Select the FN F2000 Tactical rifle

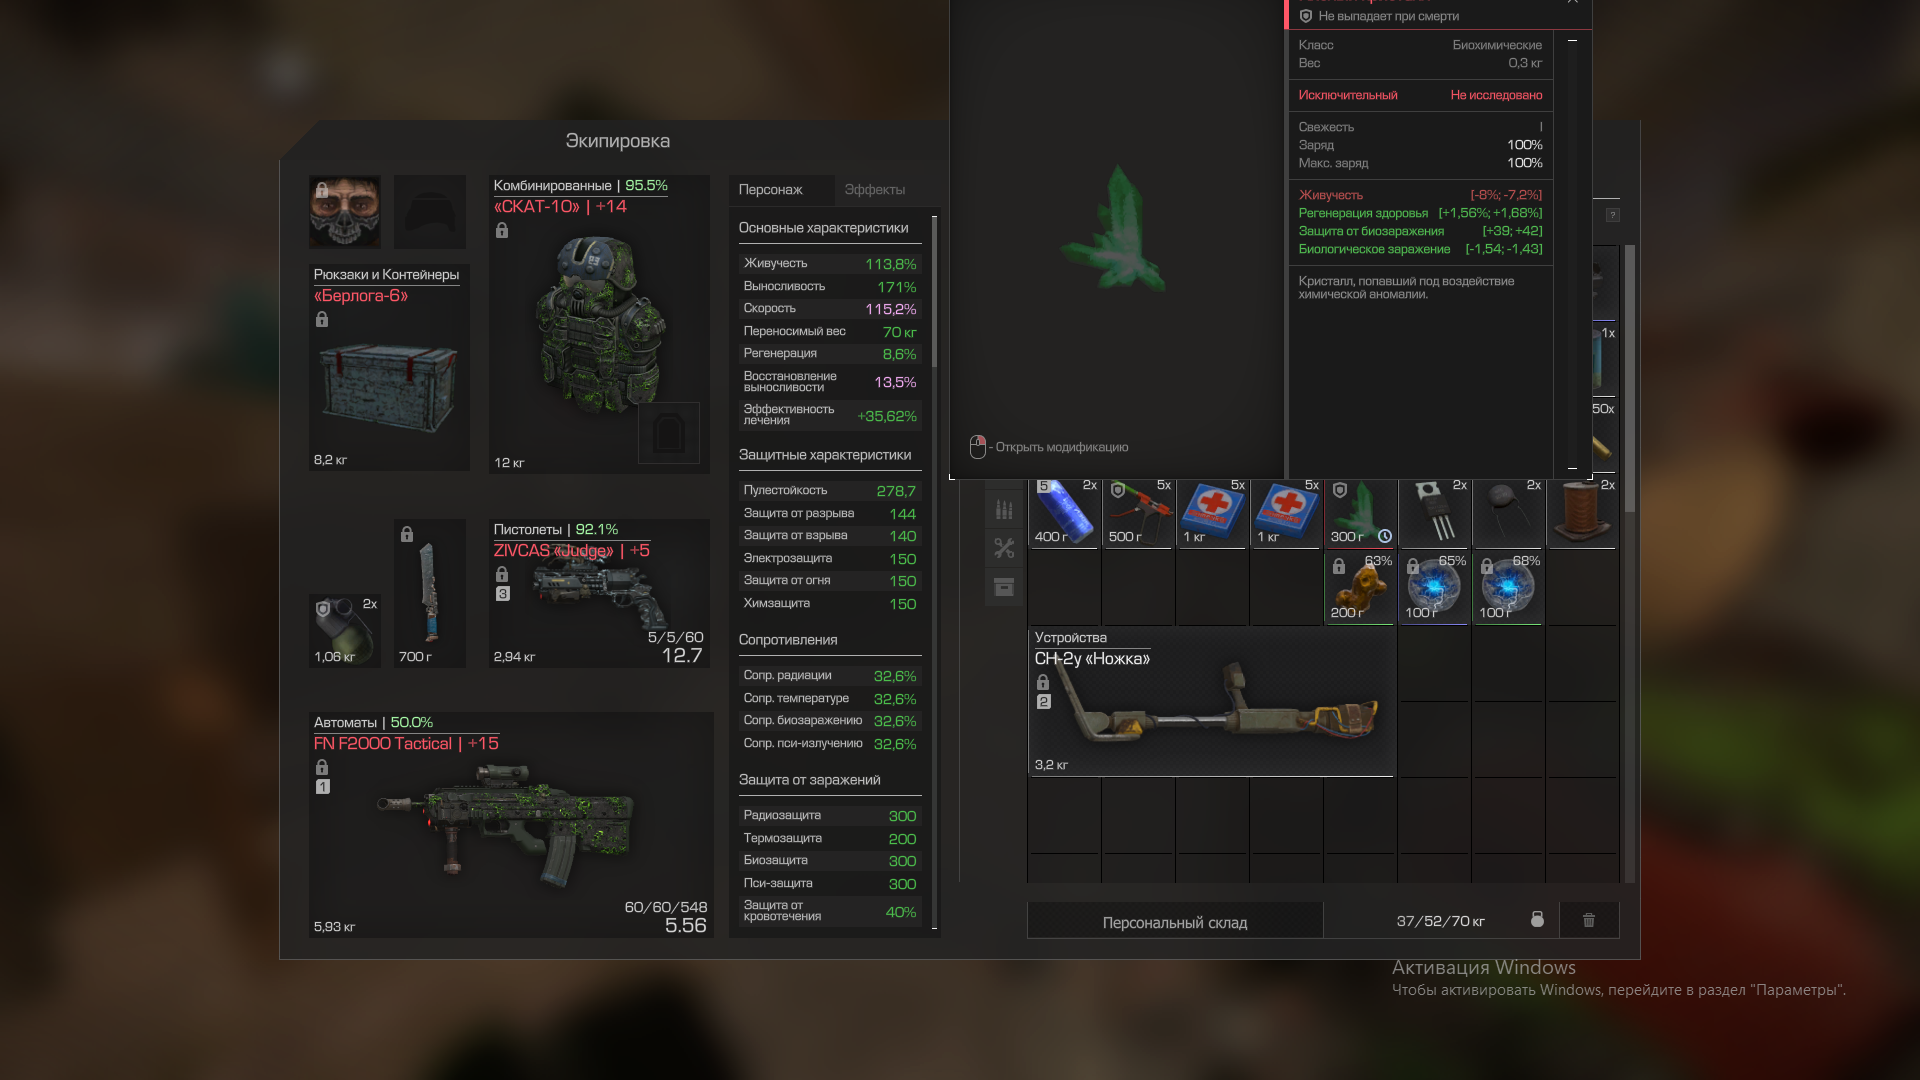click(x=511, y=825)
